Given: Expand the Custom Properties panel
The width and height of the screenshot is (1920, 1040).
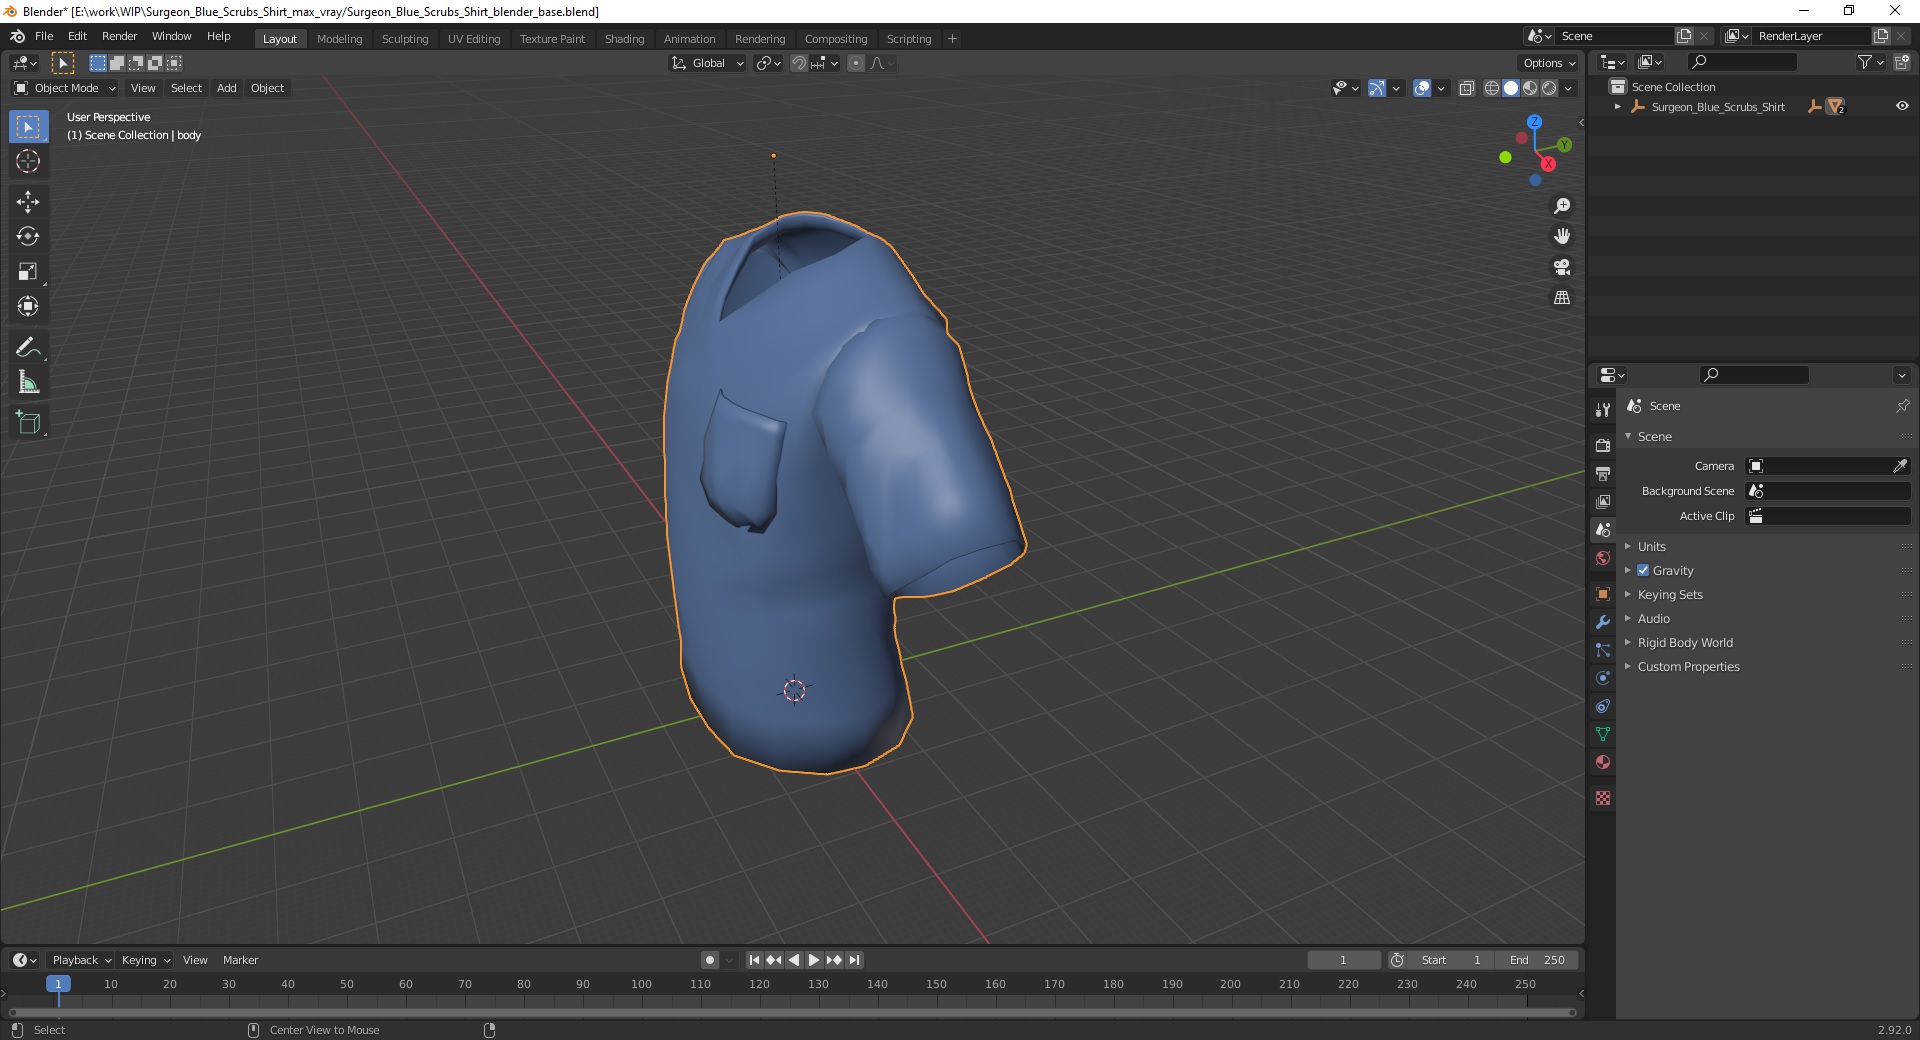Looking at the screenshot, I should (x=1688, y=666).
